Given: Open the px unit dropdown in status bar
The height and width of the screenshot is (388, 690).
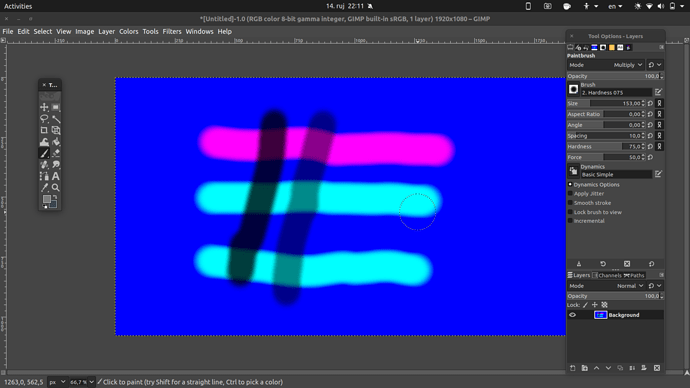Looking at the screenshot, I should (57, 382).
